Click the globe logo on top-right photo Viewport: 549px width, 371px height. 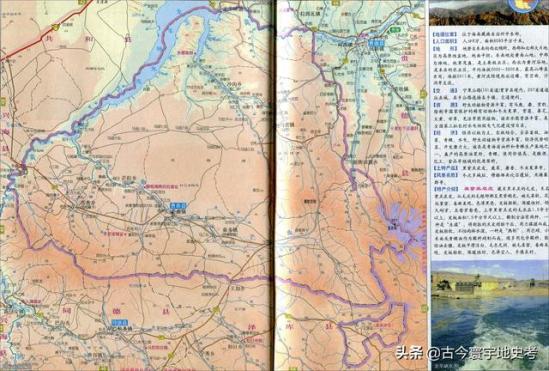point(522,6)
